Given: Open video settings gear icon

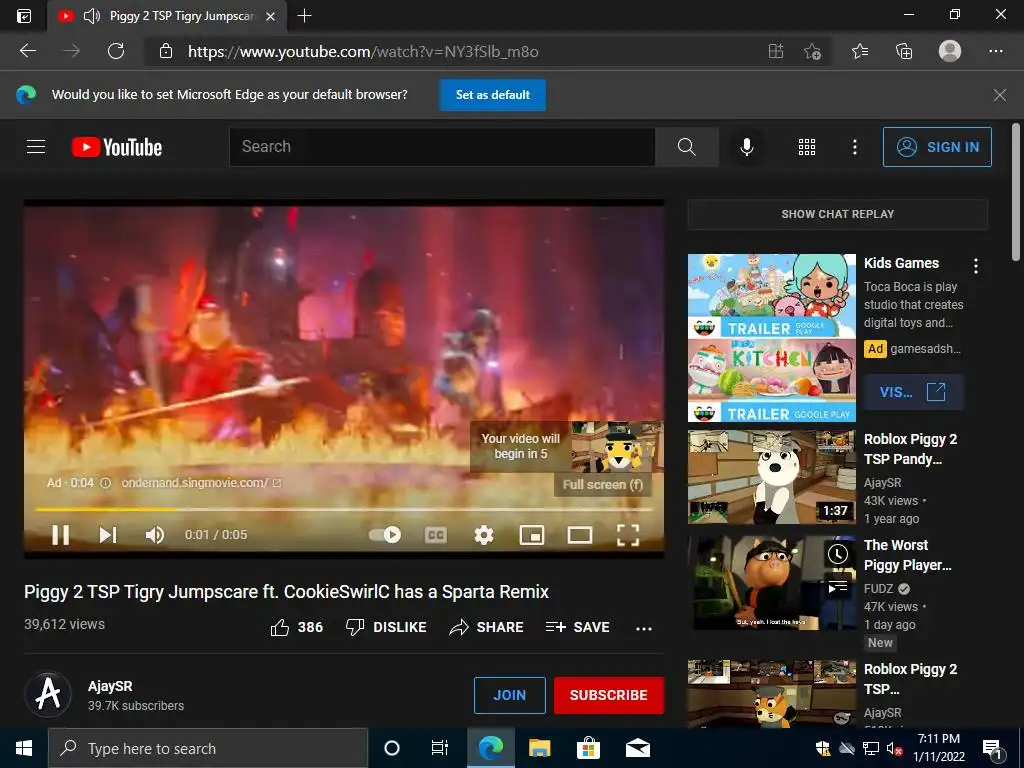Looking at the screenshot, I should click(x=483, y=536).
